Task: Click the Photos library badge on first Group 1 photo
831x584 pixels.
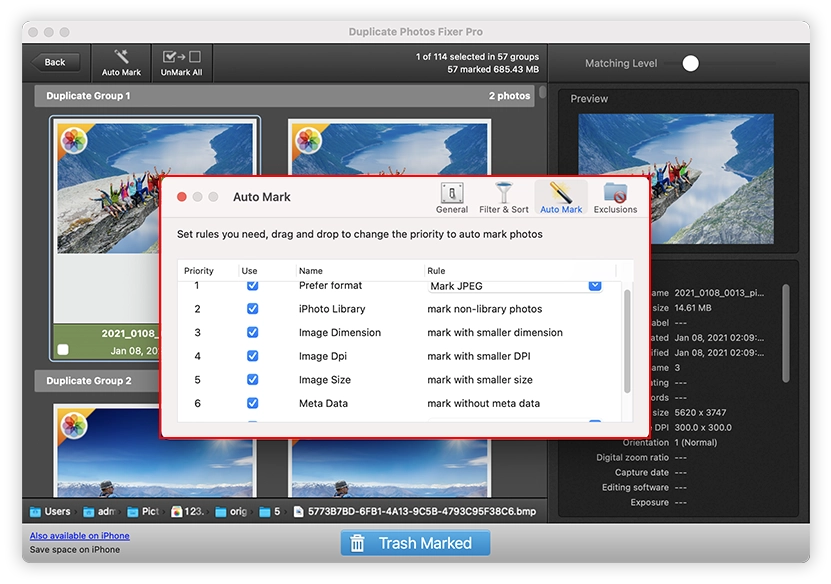Action: pos(74,141)
